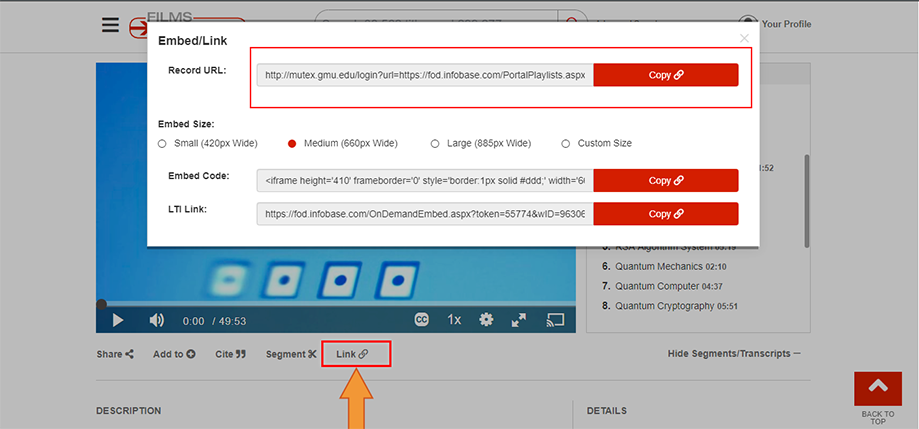Click the Record URL text field
919x429 pixels.
coord(425,75)
